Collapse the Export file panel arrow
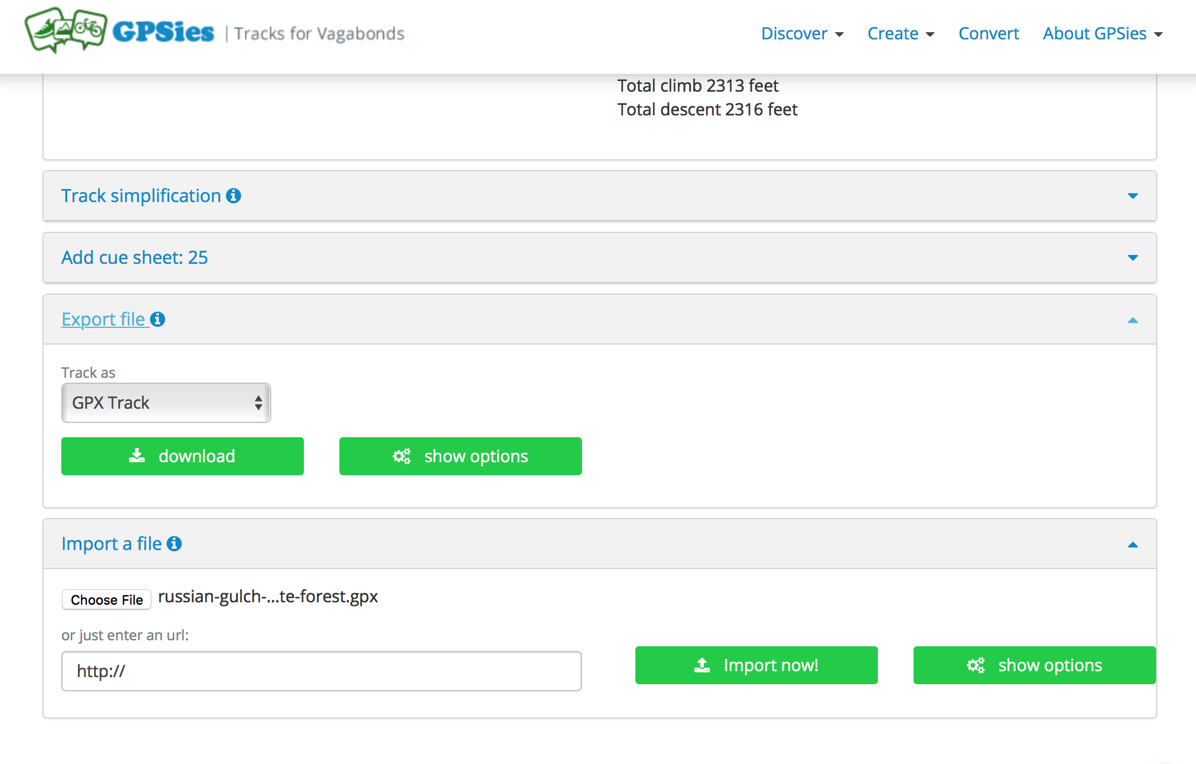Image resolution: width=1196 pixels, height=764 pixels. click(x=1133, y=320)
